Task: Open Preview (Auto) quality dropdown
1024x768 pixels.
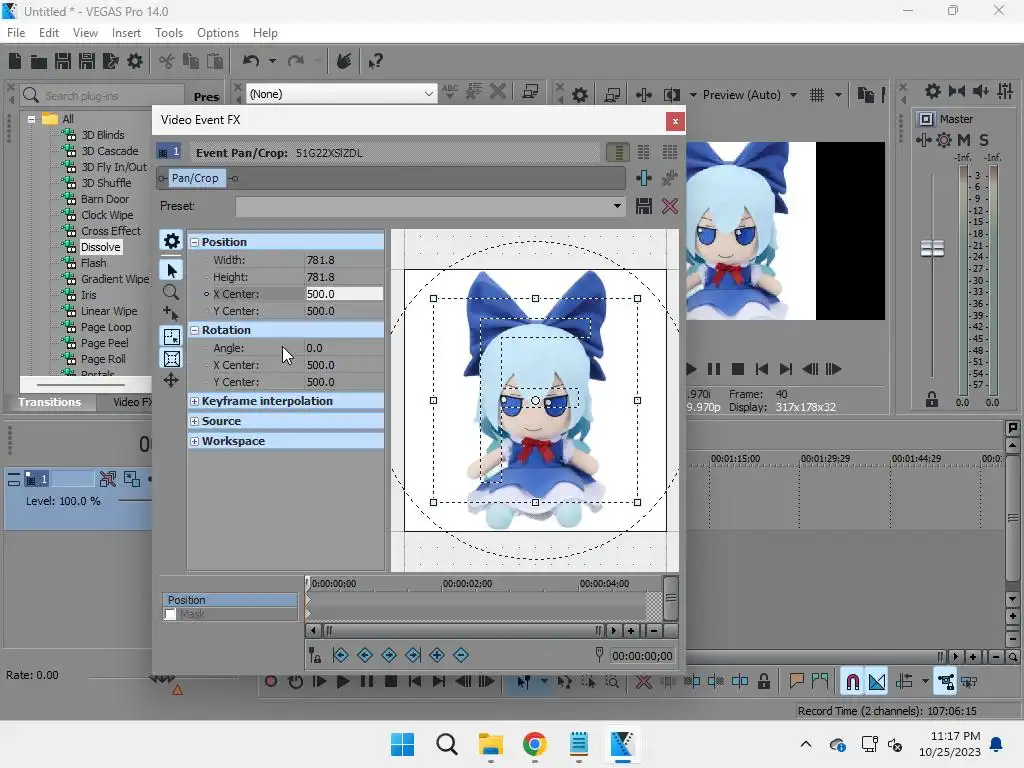Action: pyautogui.click(x=793, y=95)
